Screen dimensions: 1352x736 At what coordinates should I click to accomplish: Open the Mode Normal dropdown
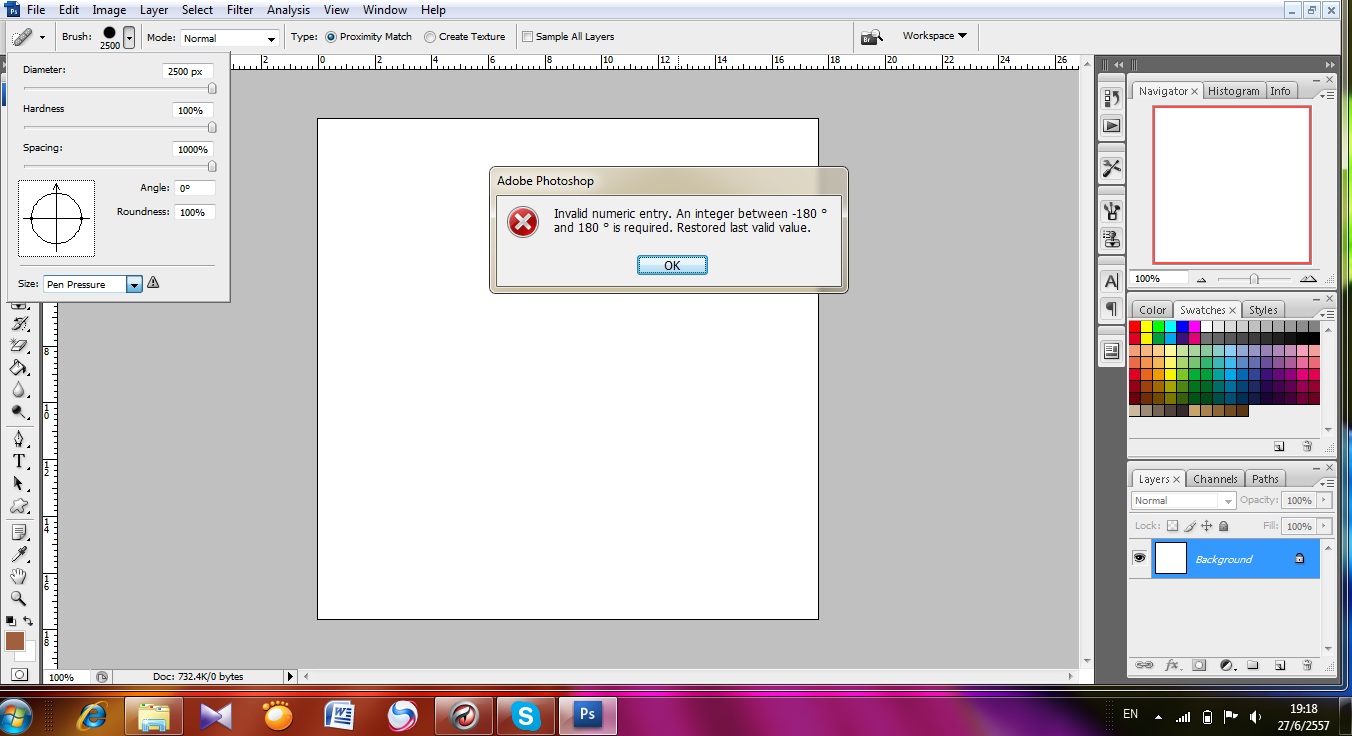(230, 38)
